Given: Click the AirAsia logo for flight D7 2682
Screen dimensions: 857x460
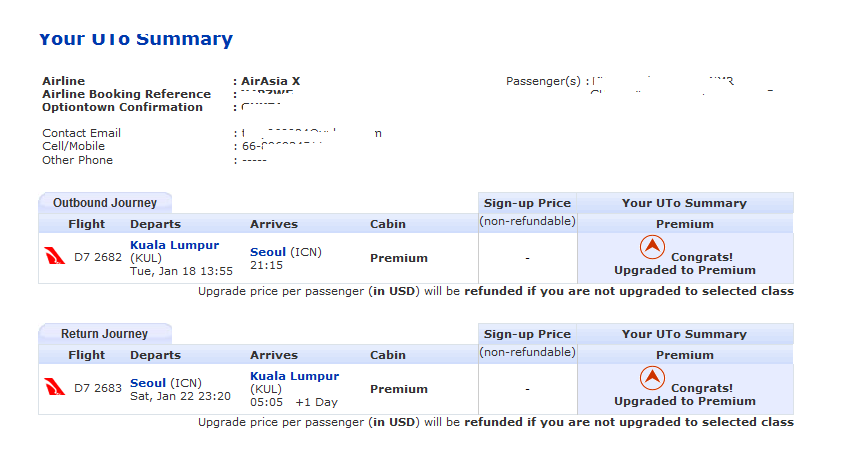Looking at the screenshot, I should (x=54, y=256).
